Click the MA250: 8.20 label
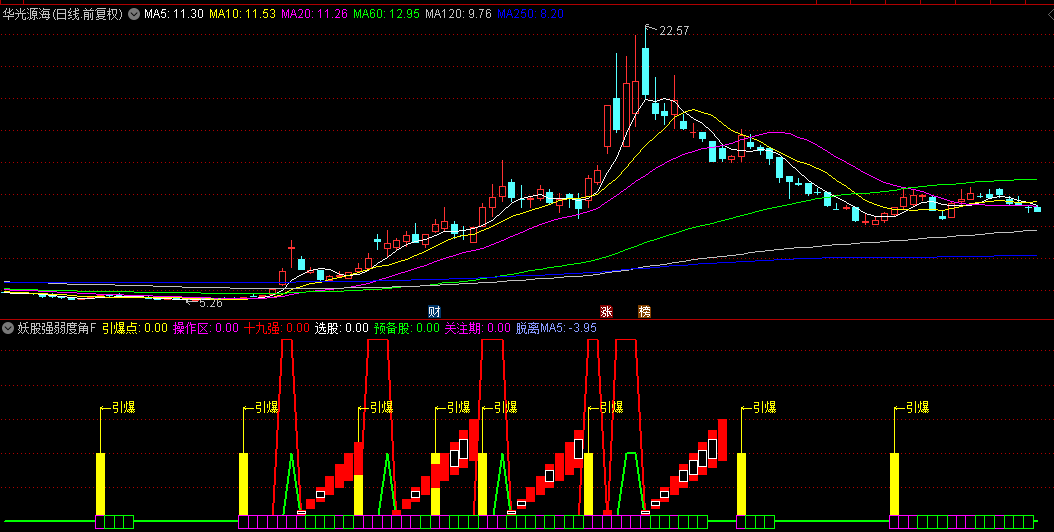Screen dimensions: 1054x532 (530, 13)
